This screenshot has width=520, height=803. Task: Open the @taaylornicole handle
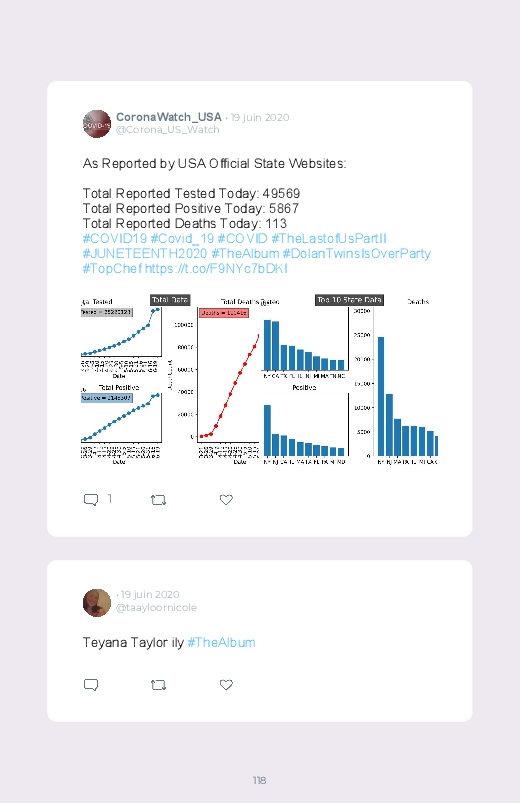coord(156,607)
